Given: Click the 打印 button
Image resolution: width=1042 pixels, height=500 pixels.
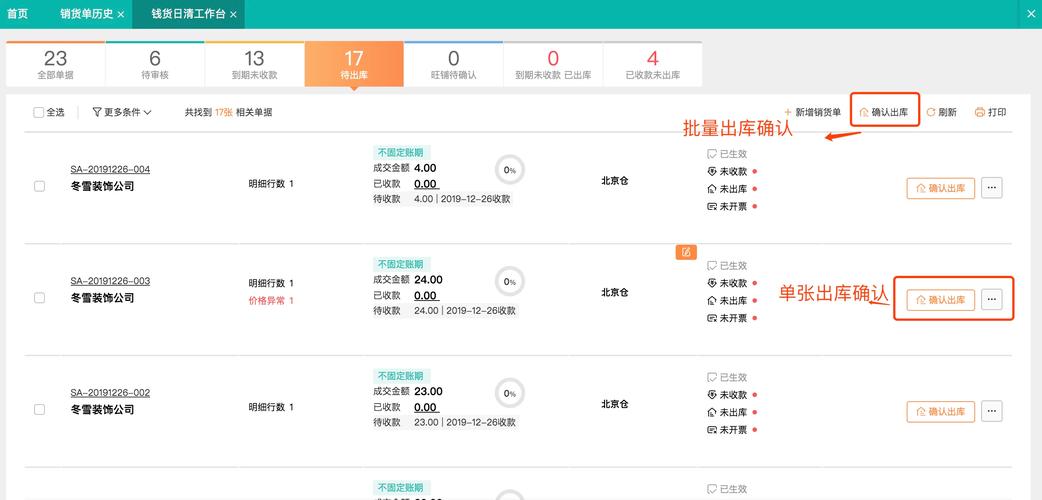Looking at the screenshot, I should click(x=990, y=112).
